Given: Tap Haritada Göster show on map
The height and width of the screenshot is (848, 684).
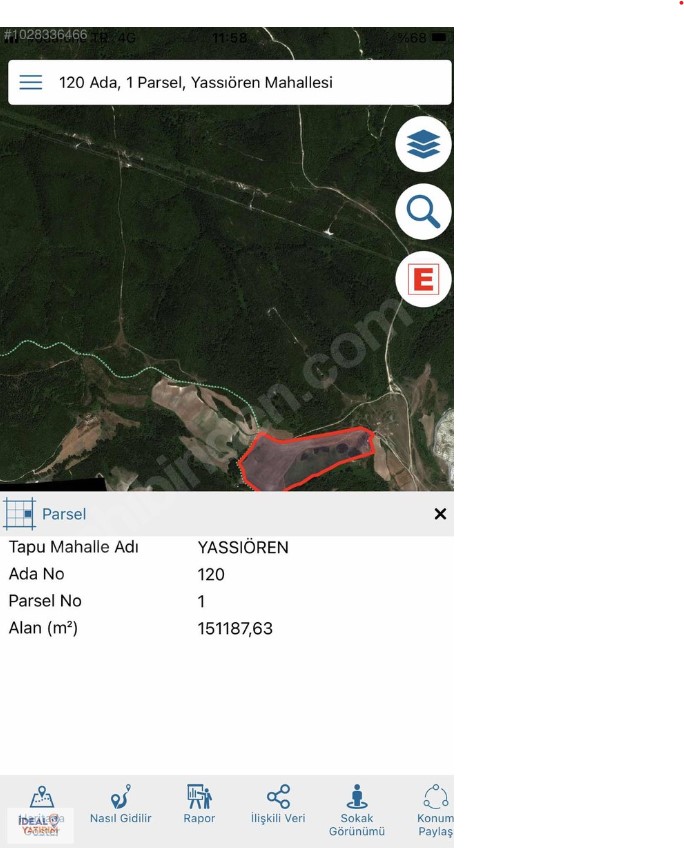Looking at the screenshot, I should (41, 810).
